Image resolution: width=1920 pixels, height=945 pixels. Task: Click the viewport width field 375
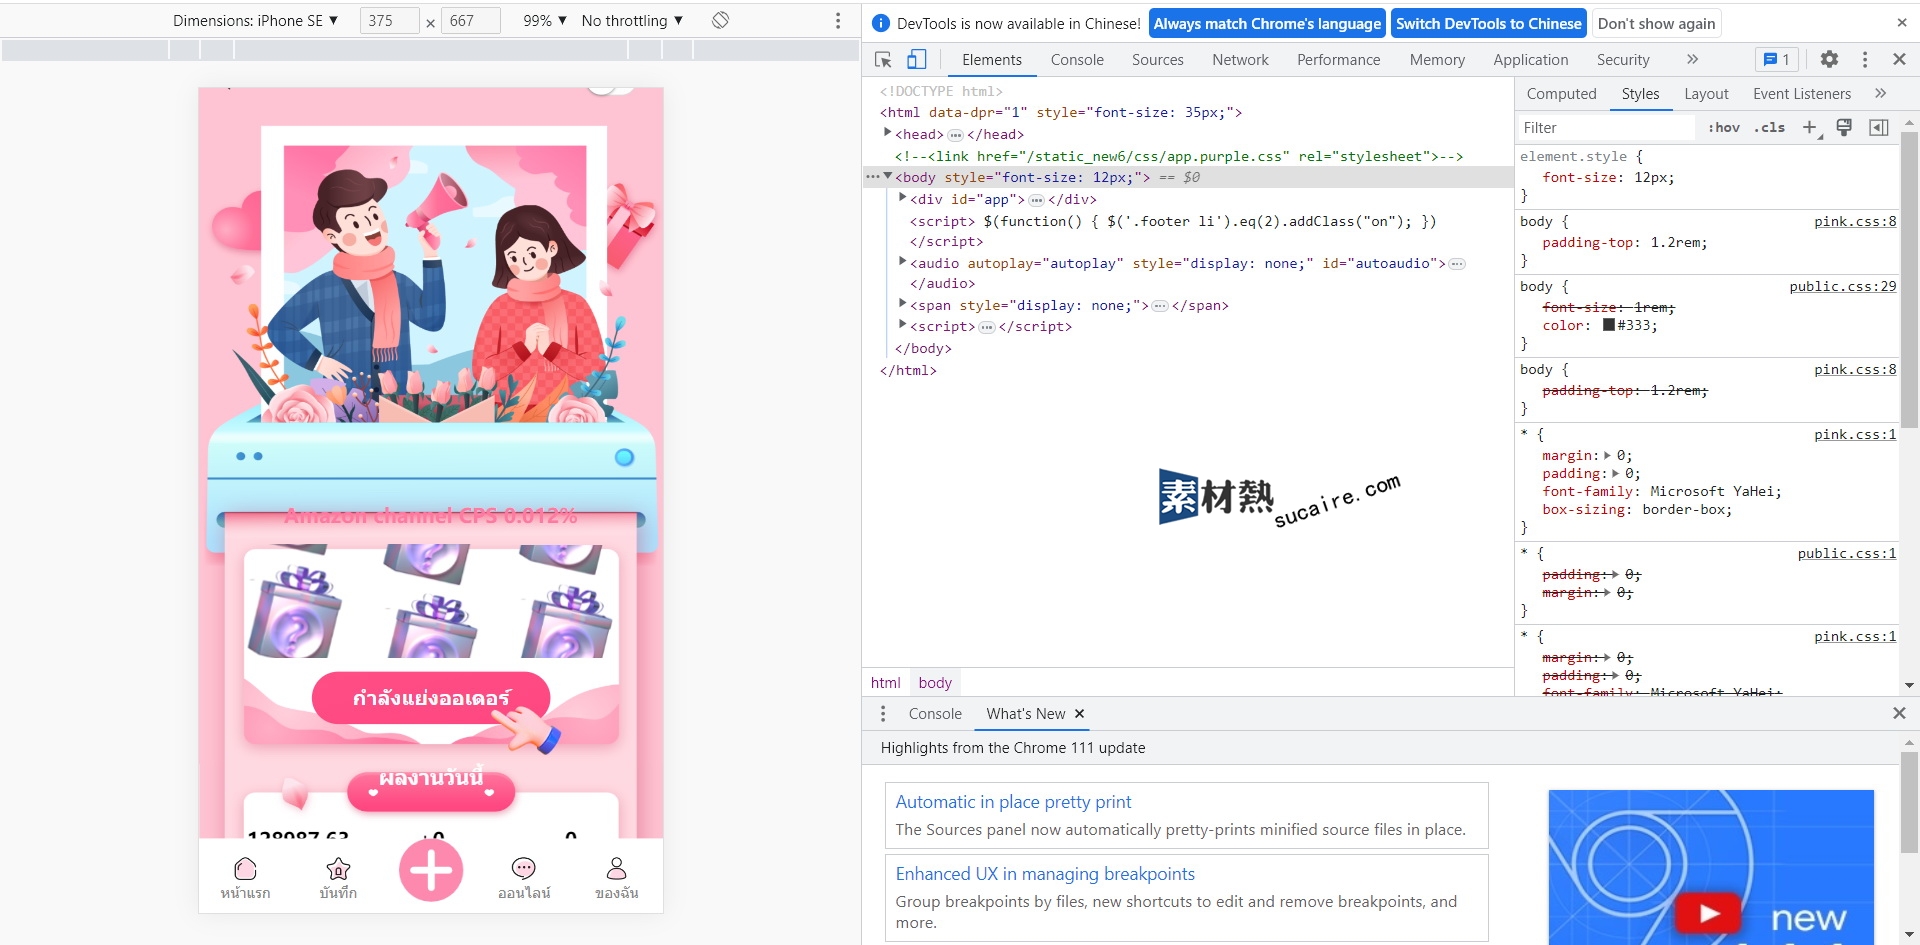coord(389,20)
